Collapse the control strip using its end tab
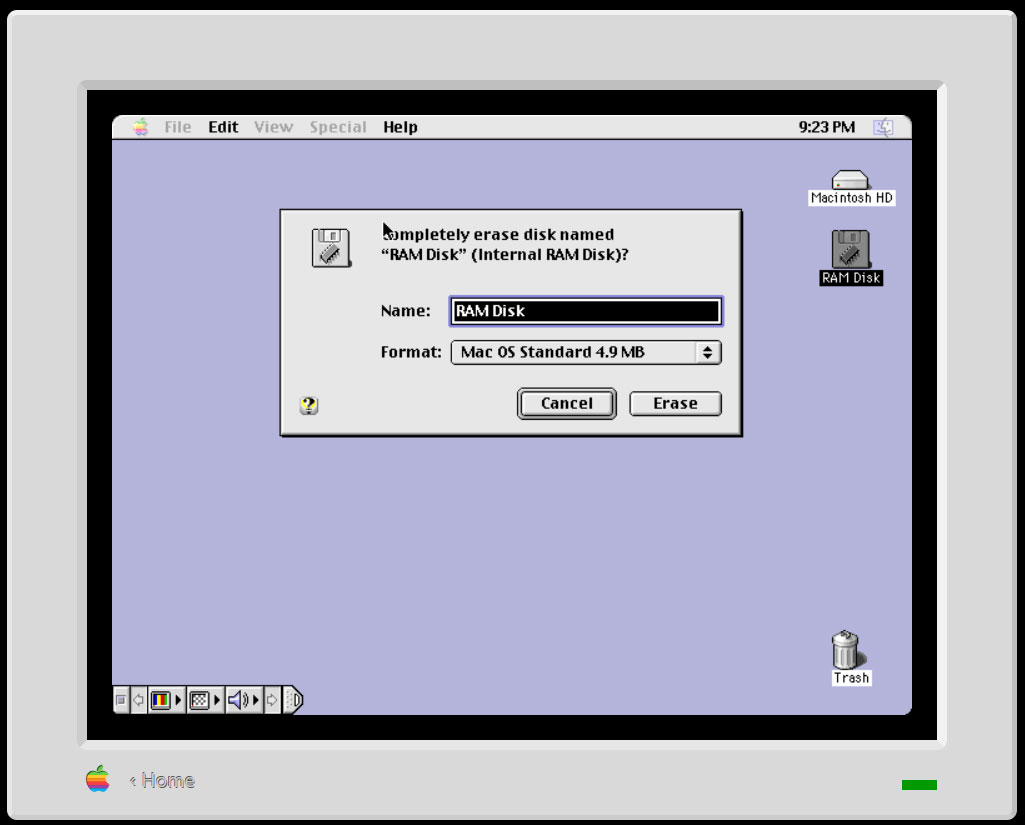 295,700
